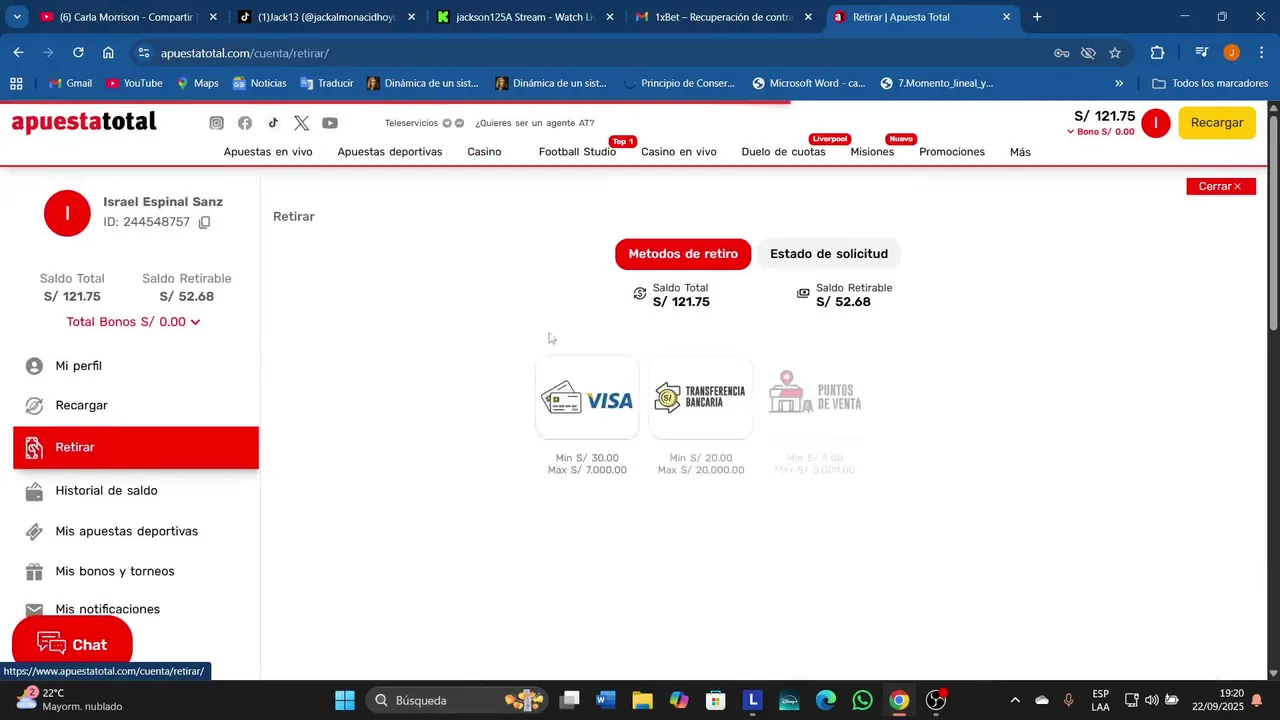Screen dimensions: 1280x720
Task: Select Puntos de Venta withdrawal method
Action: 814,398
